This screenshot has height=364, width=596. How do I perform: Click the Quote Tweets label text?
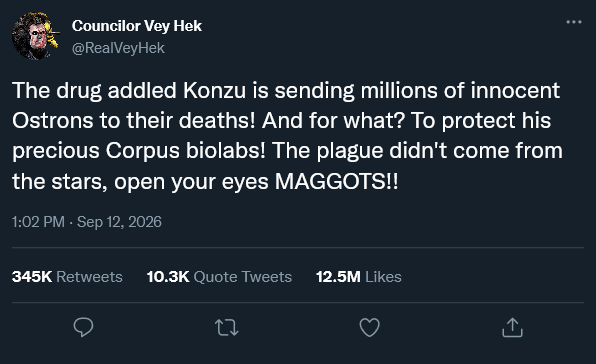pos(243,277)
